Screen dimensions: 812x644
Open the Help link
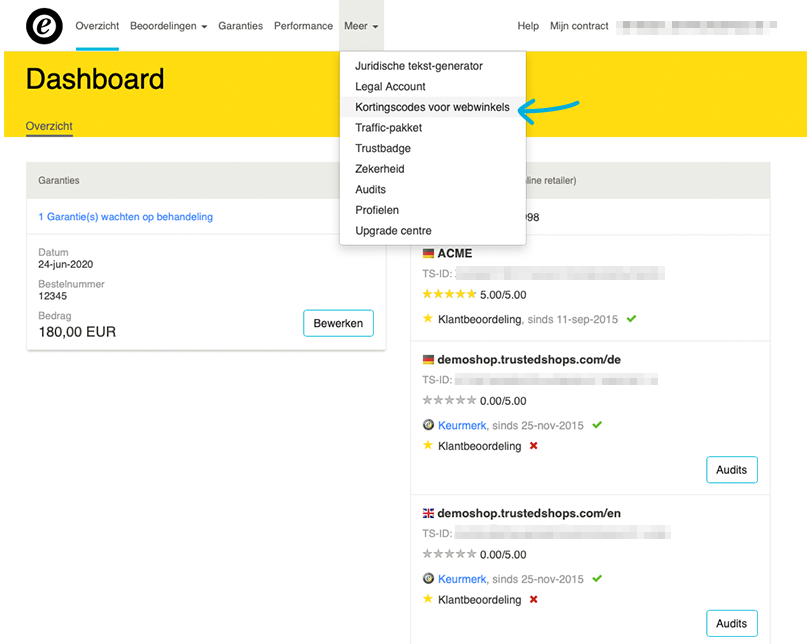[528, 26]
